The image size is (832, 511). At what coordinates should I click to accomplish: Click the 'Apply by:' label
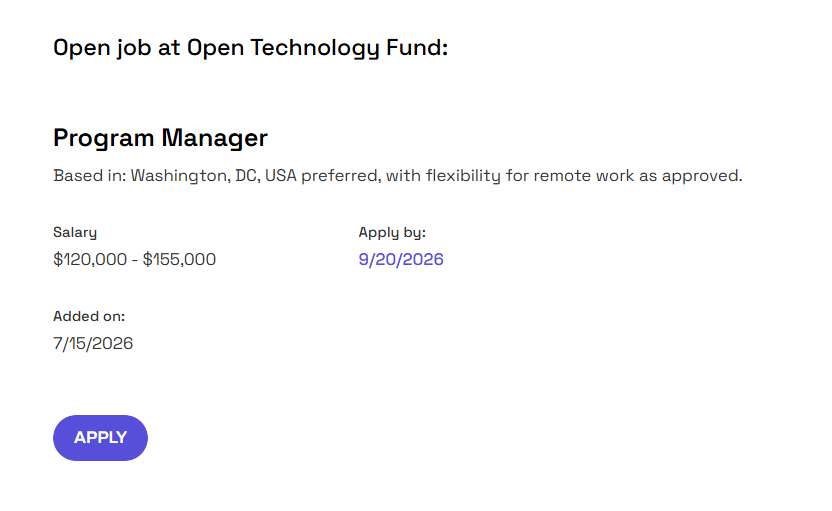tap(392, 232)
